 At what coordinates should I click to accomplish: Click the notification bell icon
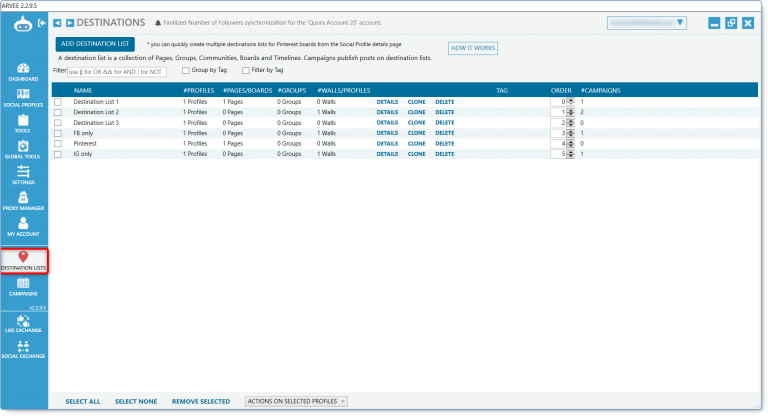(x=158, y=22)
